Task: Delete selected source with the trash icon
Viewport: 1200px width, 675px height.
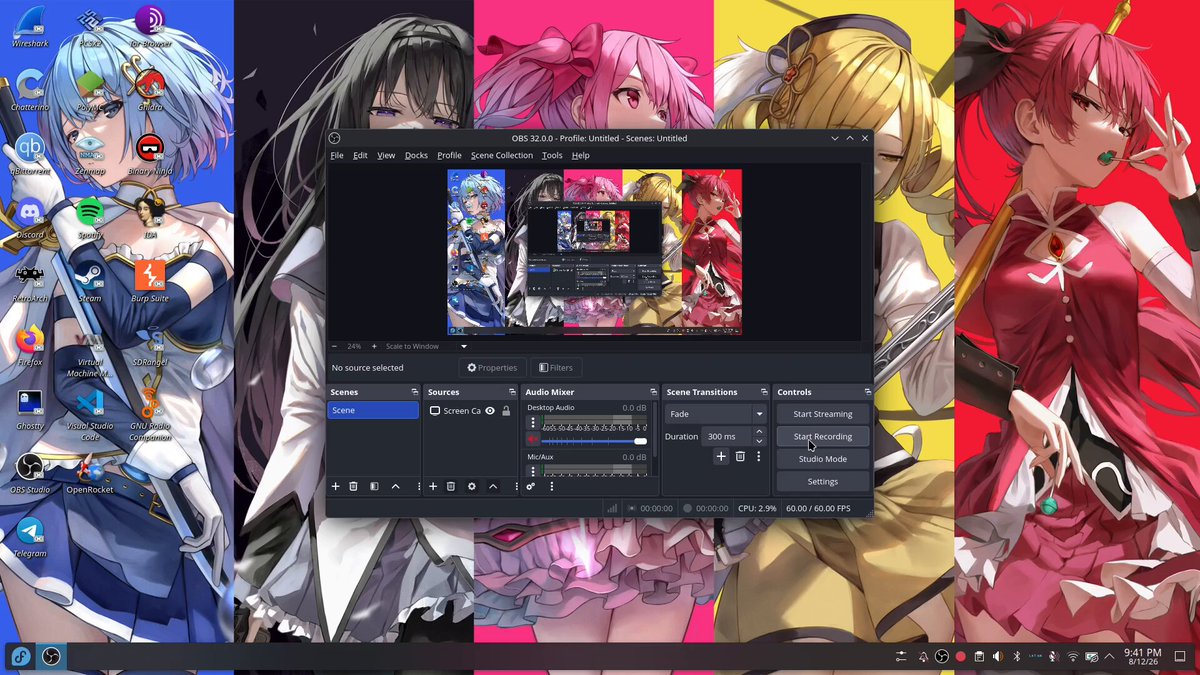Action: click(451, 486)
